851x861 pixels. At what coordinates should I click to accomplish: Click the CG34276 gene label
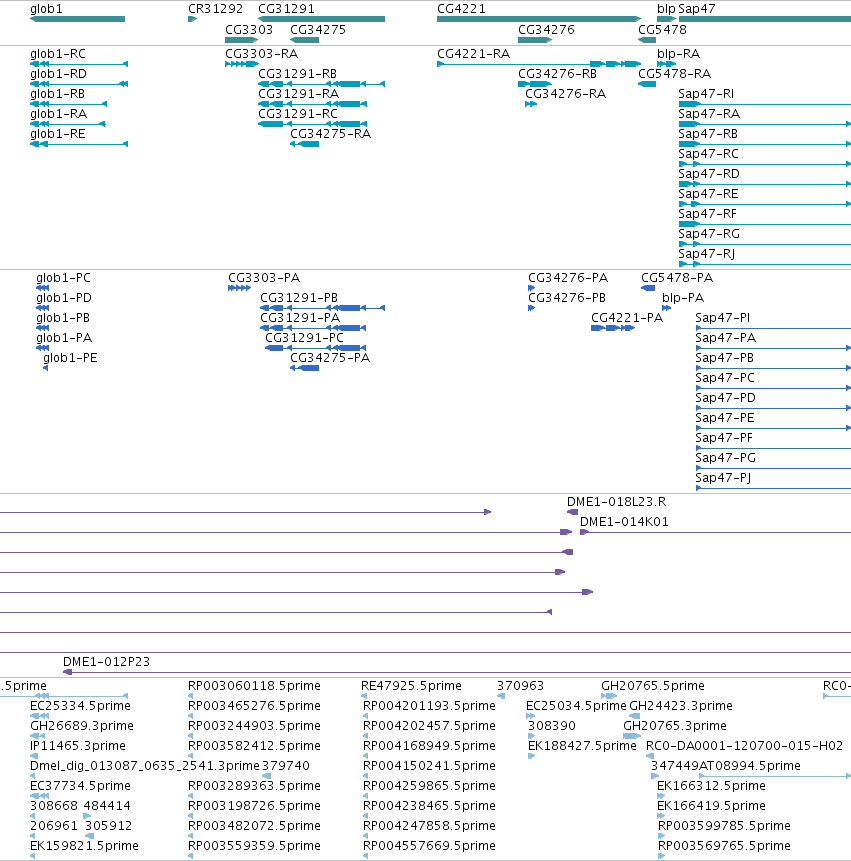546,30
